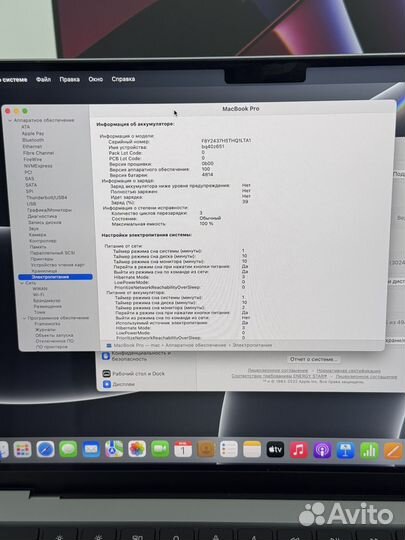
Task: Select FireWire in the sidebar
Action: [33, 159]
